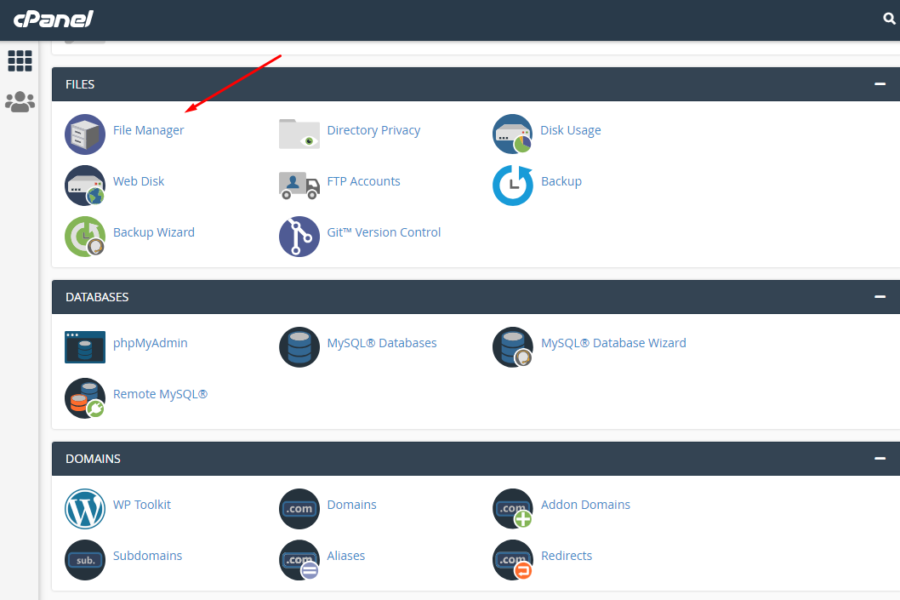Open the MySQL Databases link
The image size is (900, 600).
coord(382,343)
